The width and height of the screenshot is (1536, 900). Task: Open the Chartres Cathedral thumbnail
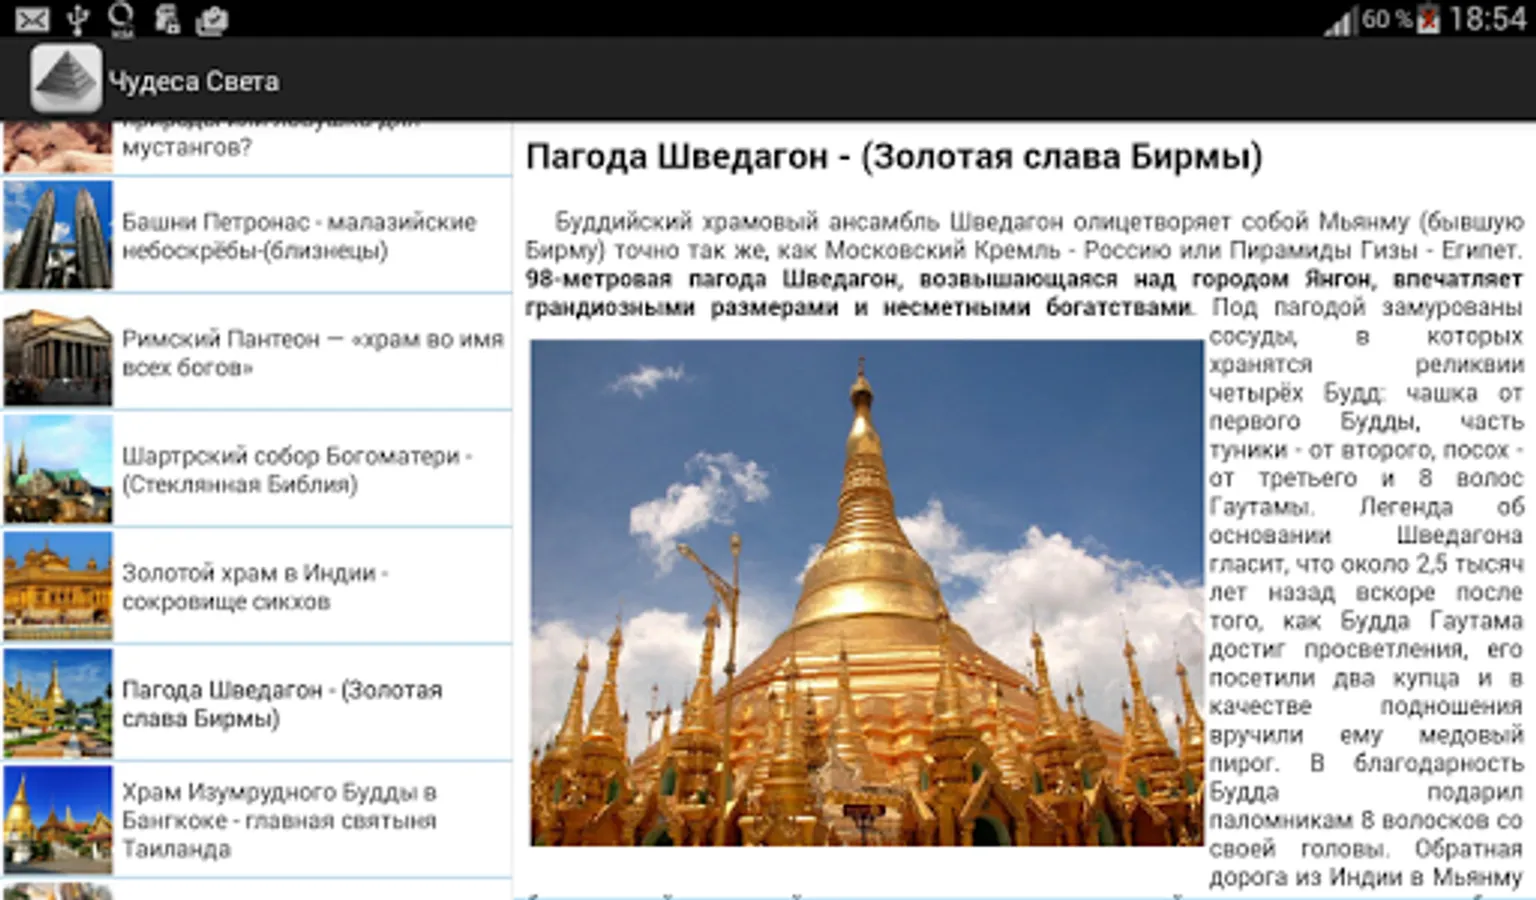point(58,469)
